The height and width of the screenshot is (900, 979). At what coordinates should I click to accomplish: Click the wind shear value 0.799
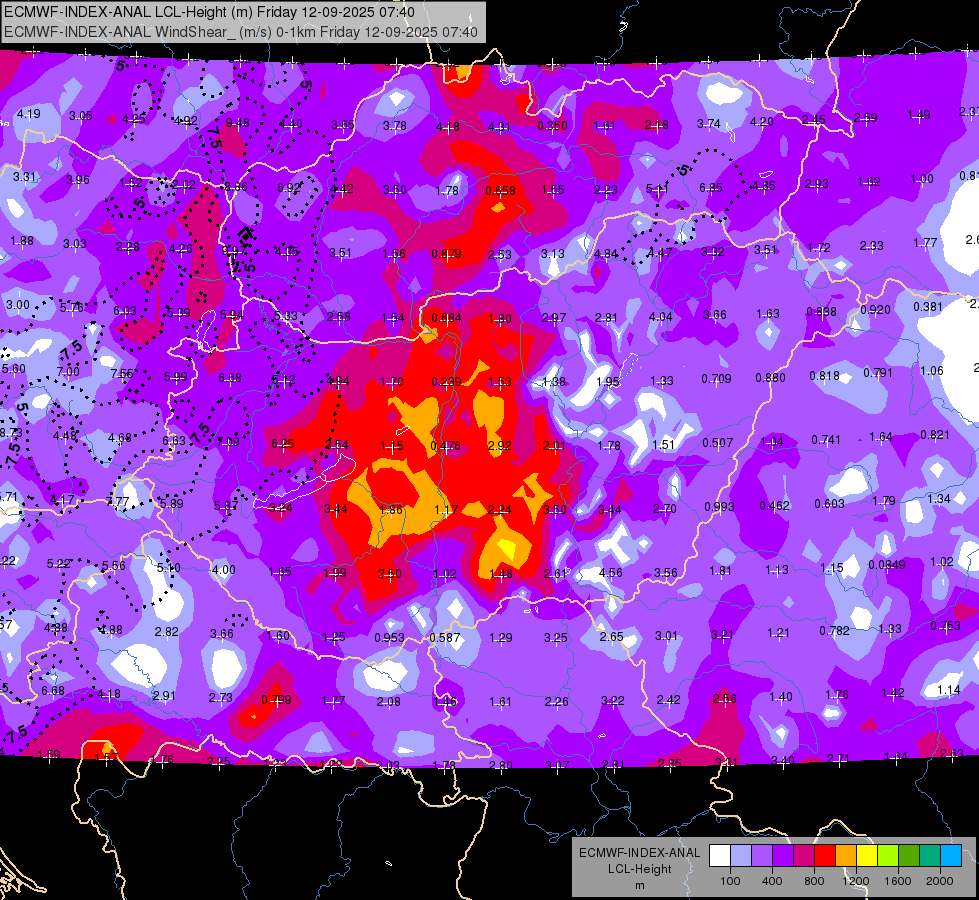pos(277,700)
